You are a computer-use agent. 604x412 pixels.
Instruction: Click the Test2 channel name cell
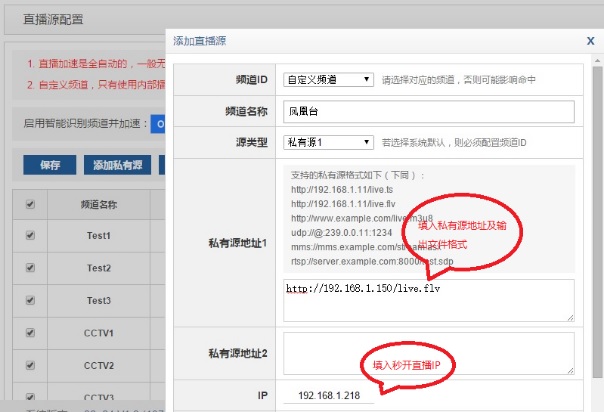pyautogui.click(x=99, y=268)
